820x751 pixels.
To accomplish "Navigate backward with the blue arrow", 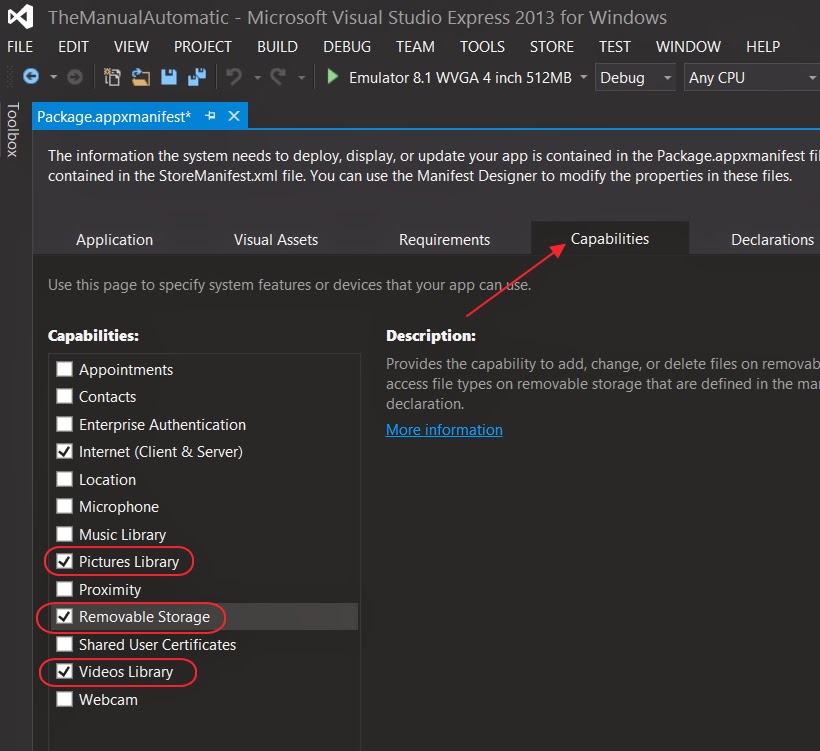I will coord(31,77).
